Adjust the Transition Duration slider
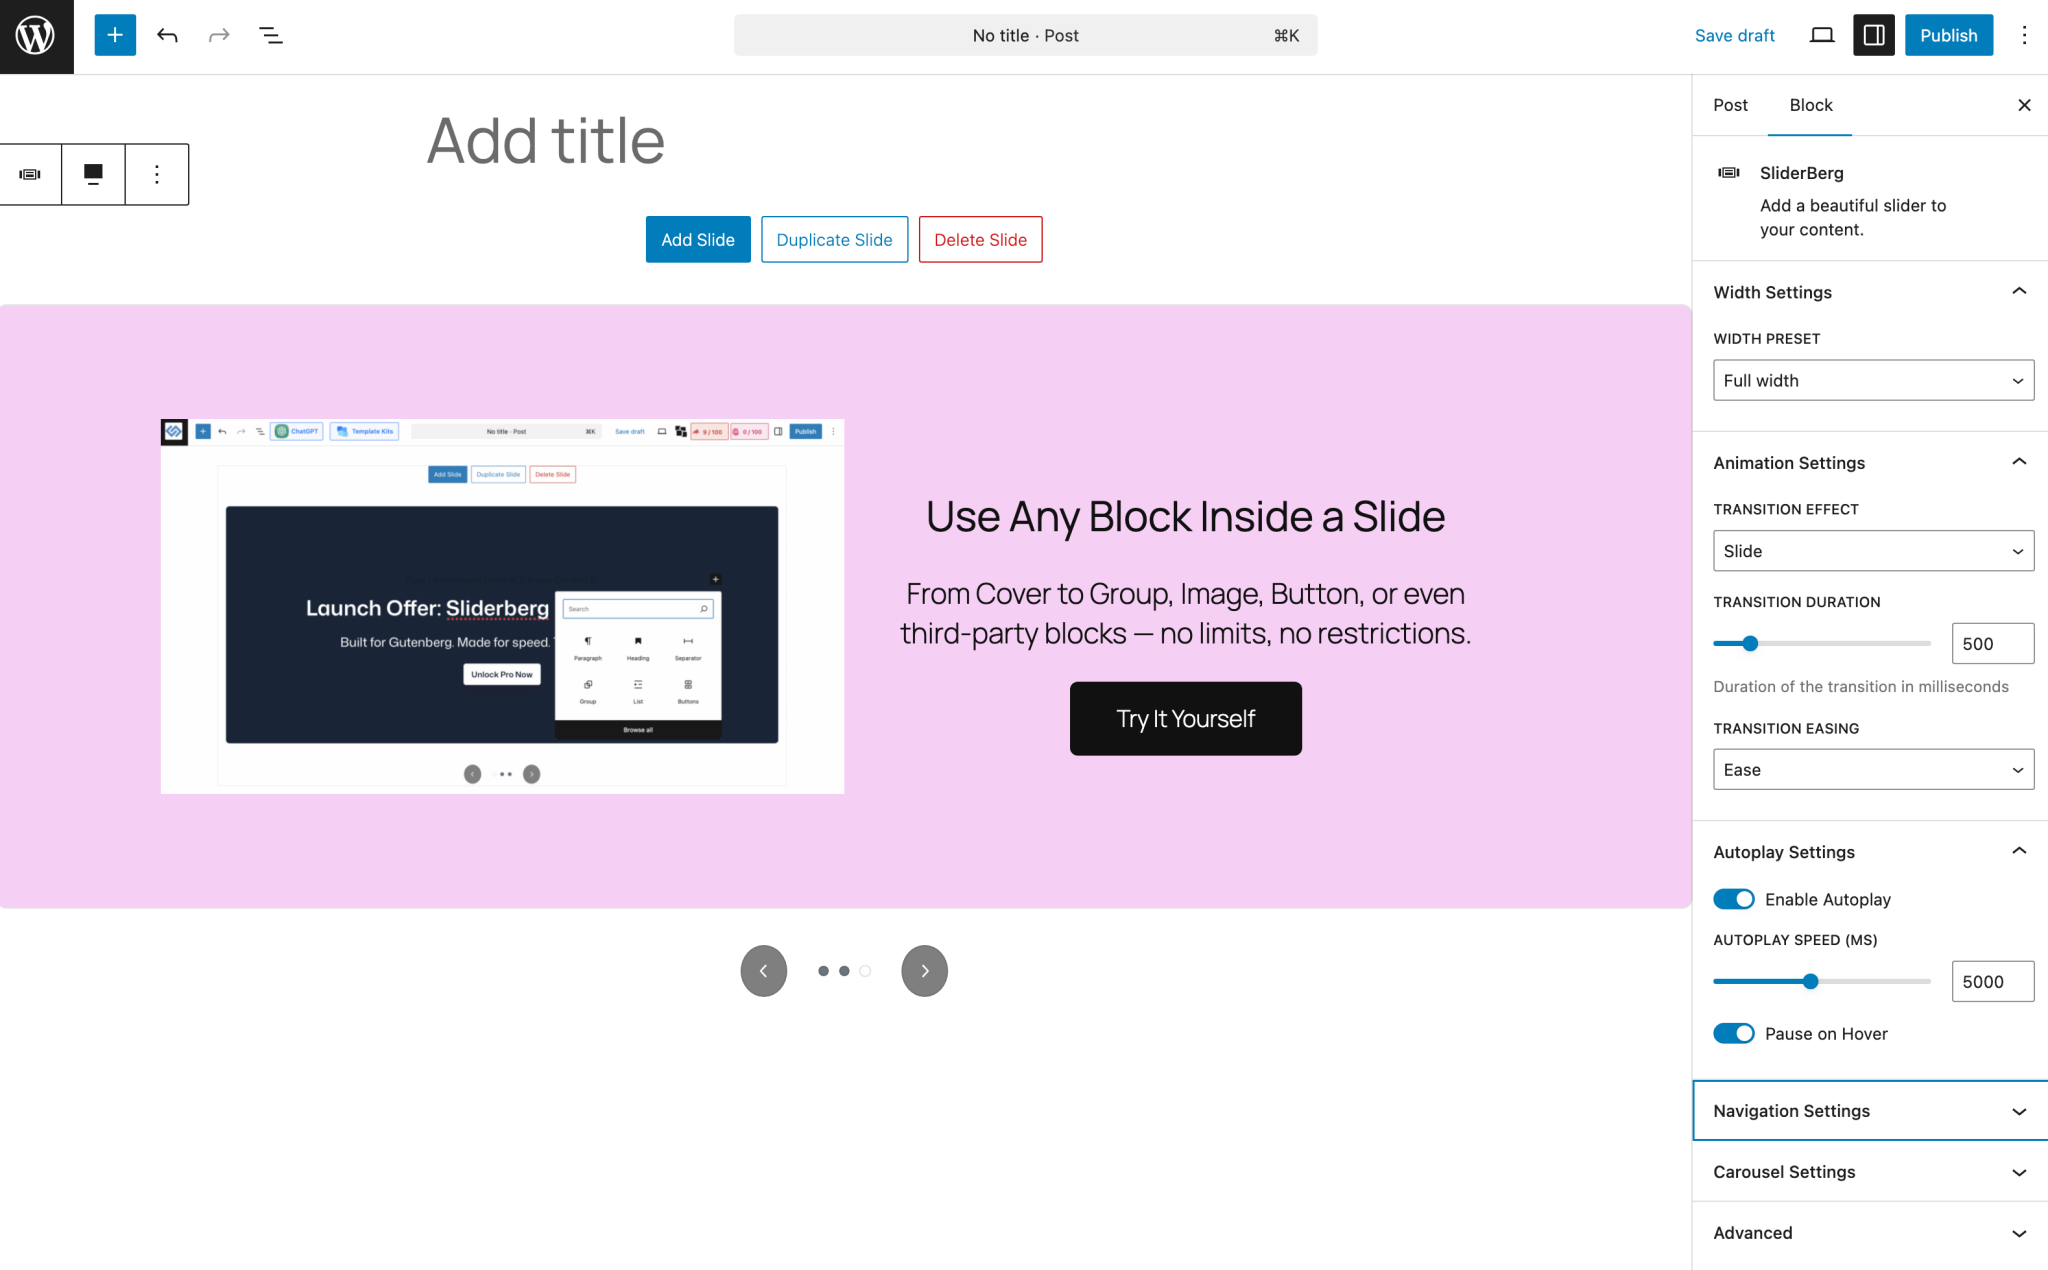 [x=1748, y=643]
